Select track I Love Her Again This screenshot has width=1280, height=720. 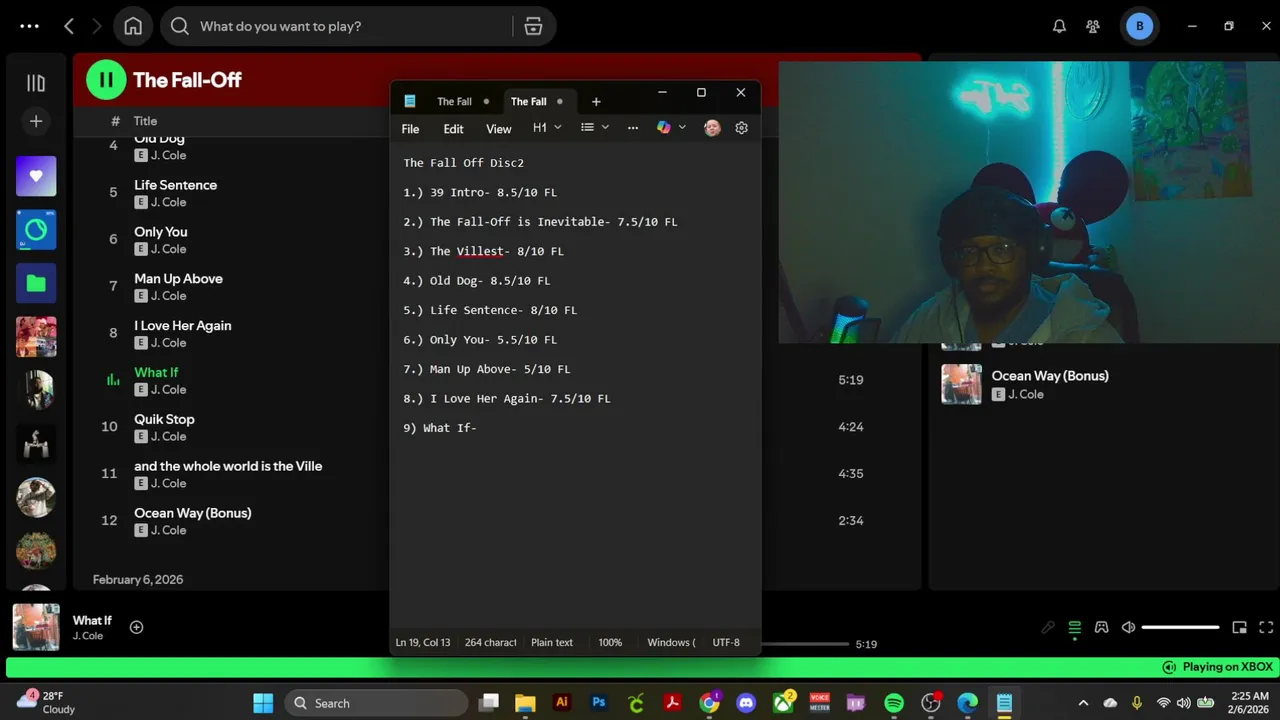click(x=183, y=326)
